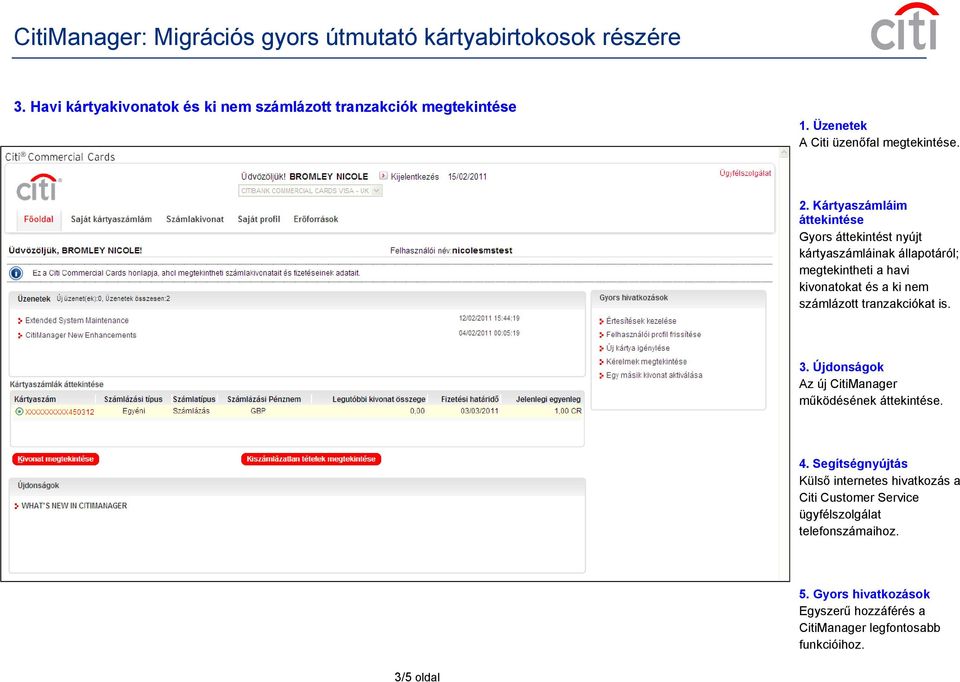Click the Kijelentkezés arrow icon
Image resolution: width=960 pixels, height=682 pixels.
click(383, 176)
